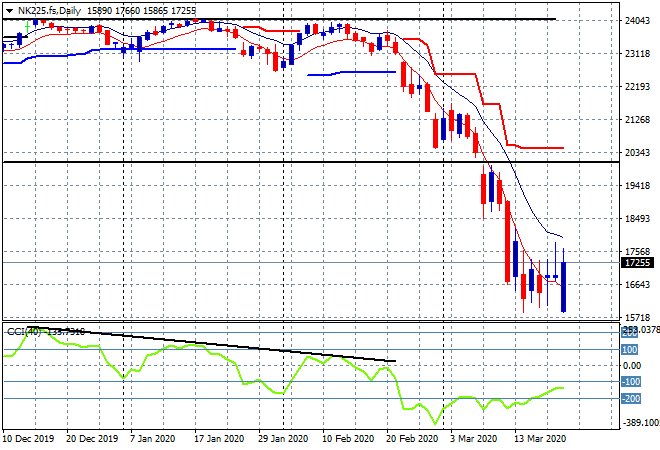This screenshot has width=660, height=450.
Task: Select the price axis label 16643
Action: 637,285
